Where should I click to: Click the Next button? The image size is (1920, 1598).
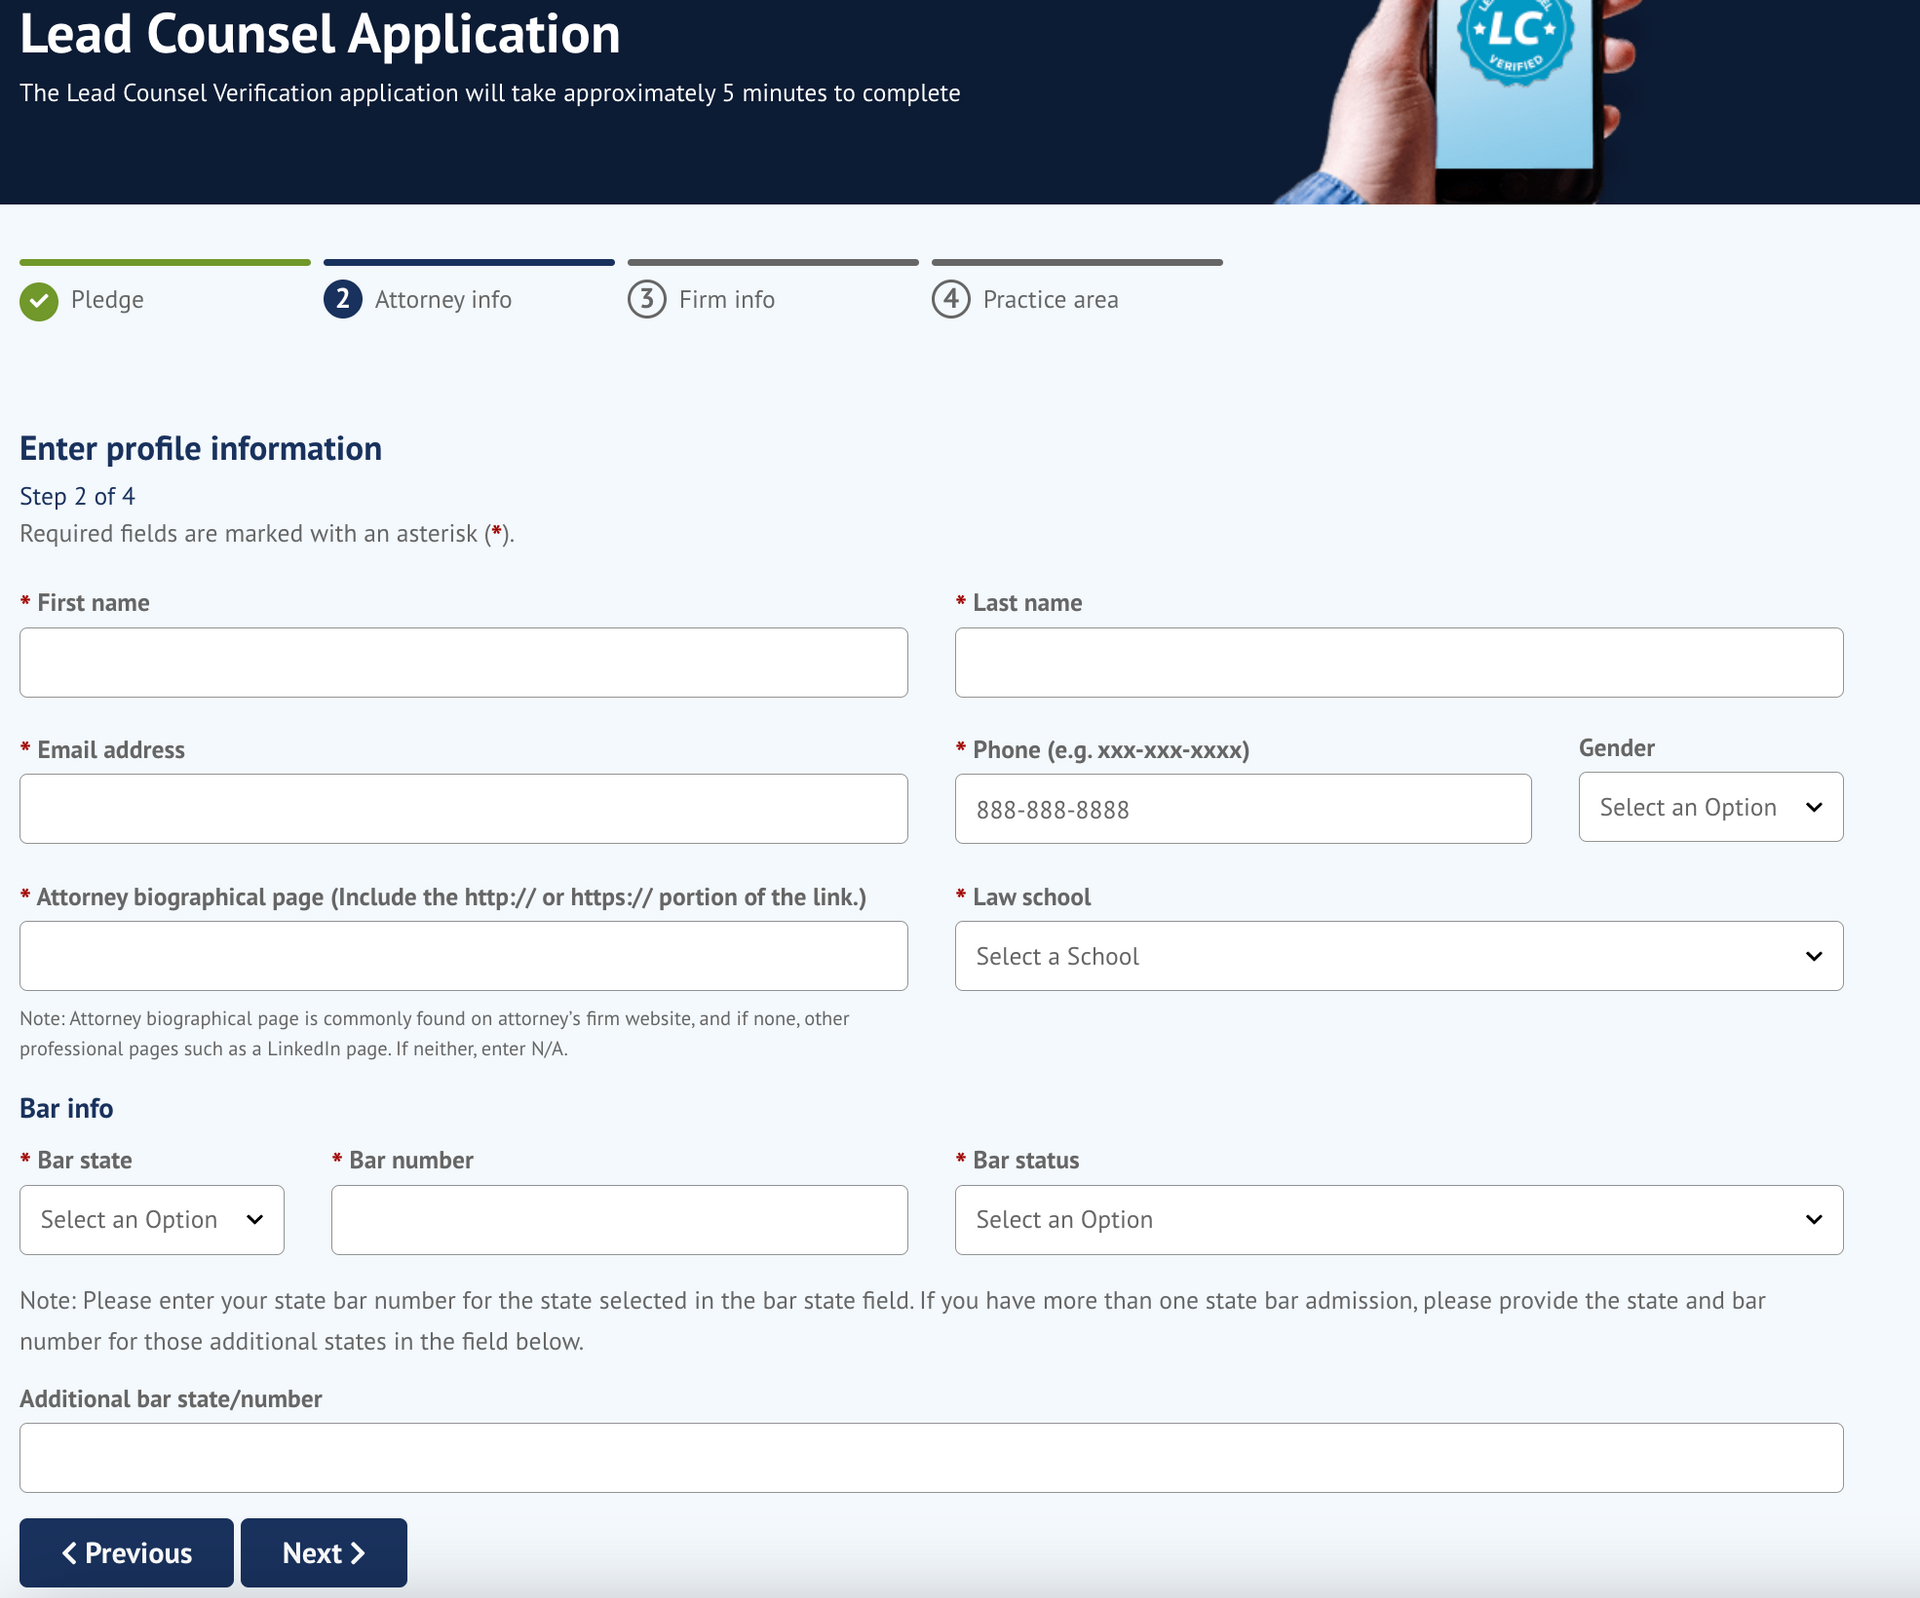click(x=324, y=1553)
